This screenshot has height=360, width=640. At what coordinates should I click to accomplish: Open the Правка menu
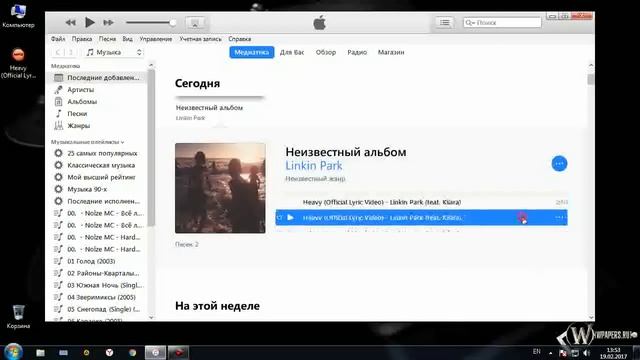tap(82, 39)
